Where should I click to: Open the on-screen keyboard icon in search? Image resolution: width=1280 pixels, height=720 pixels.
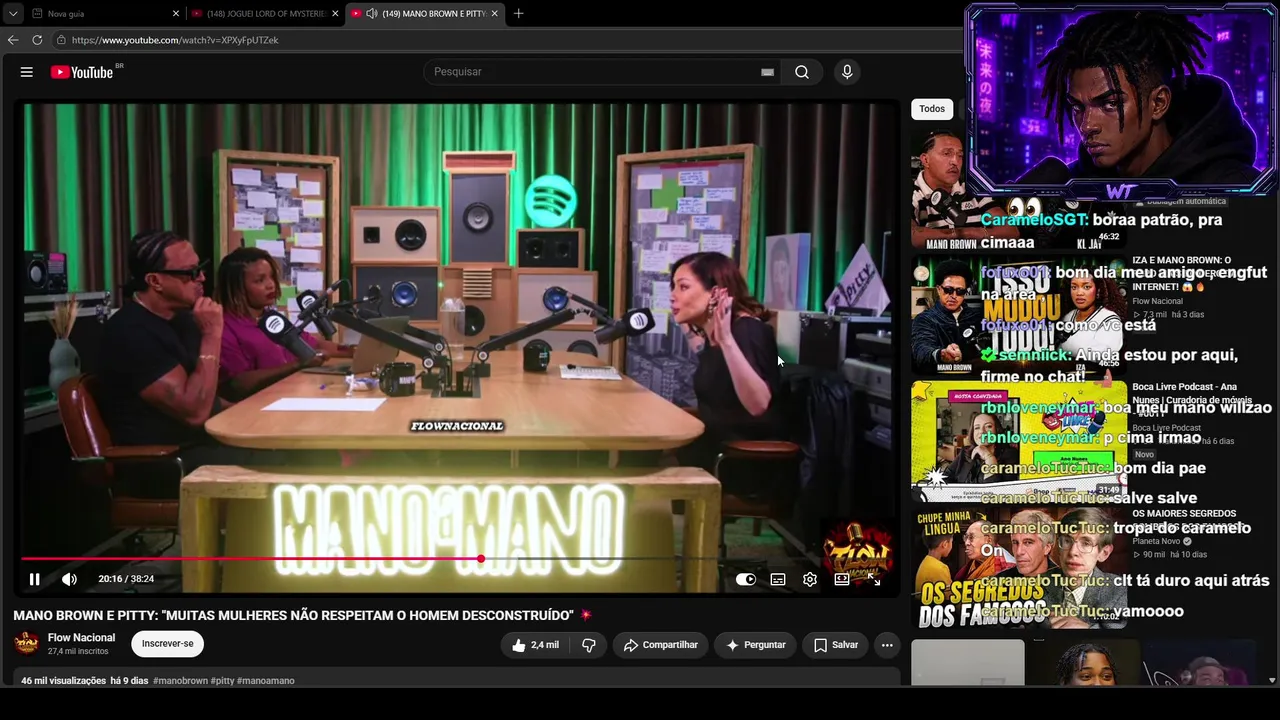tap(767, 72)
